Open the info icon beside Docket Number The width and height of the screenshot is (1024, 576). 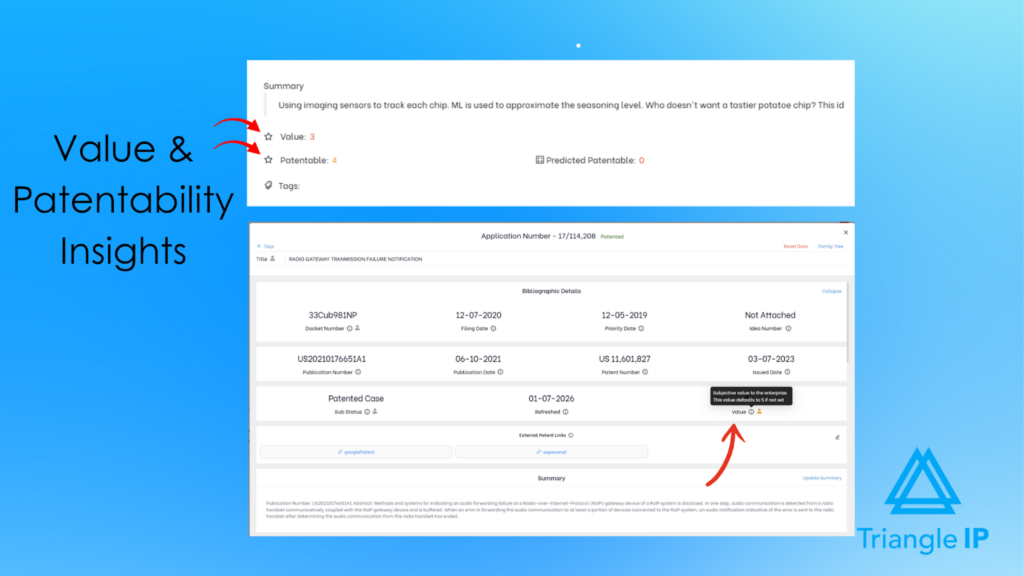pyautogui.click(x=348, y=329)
